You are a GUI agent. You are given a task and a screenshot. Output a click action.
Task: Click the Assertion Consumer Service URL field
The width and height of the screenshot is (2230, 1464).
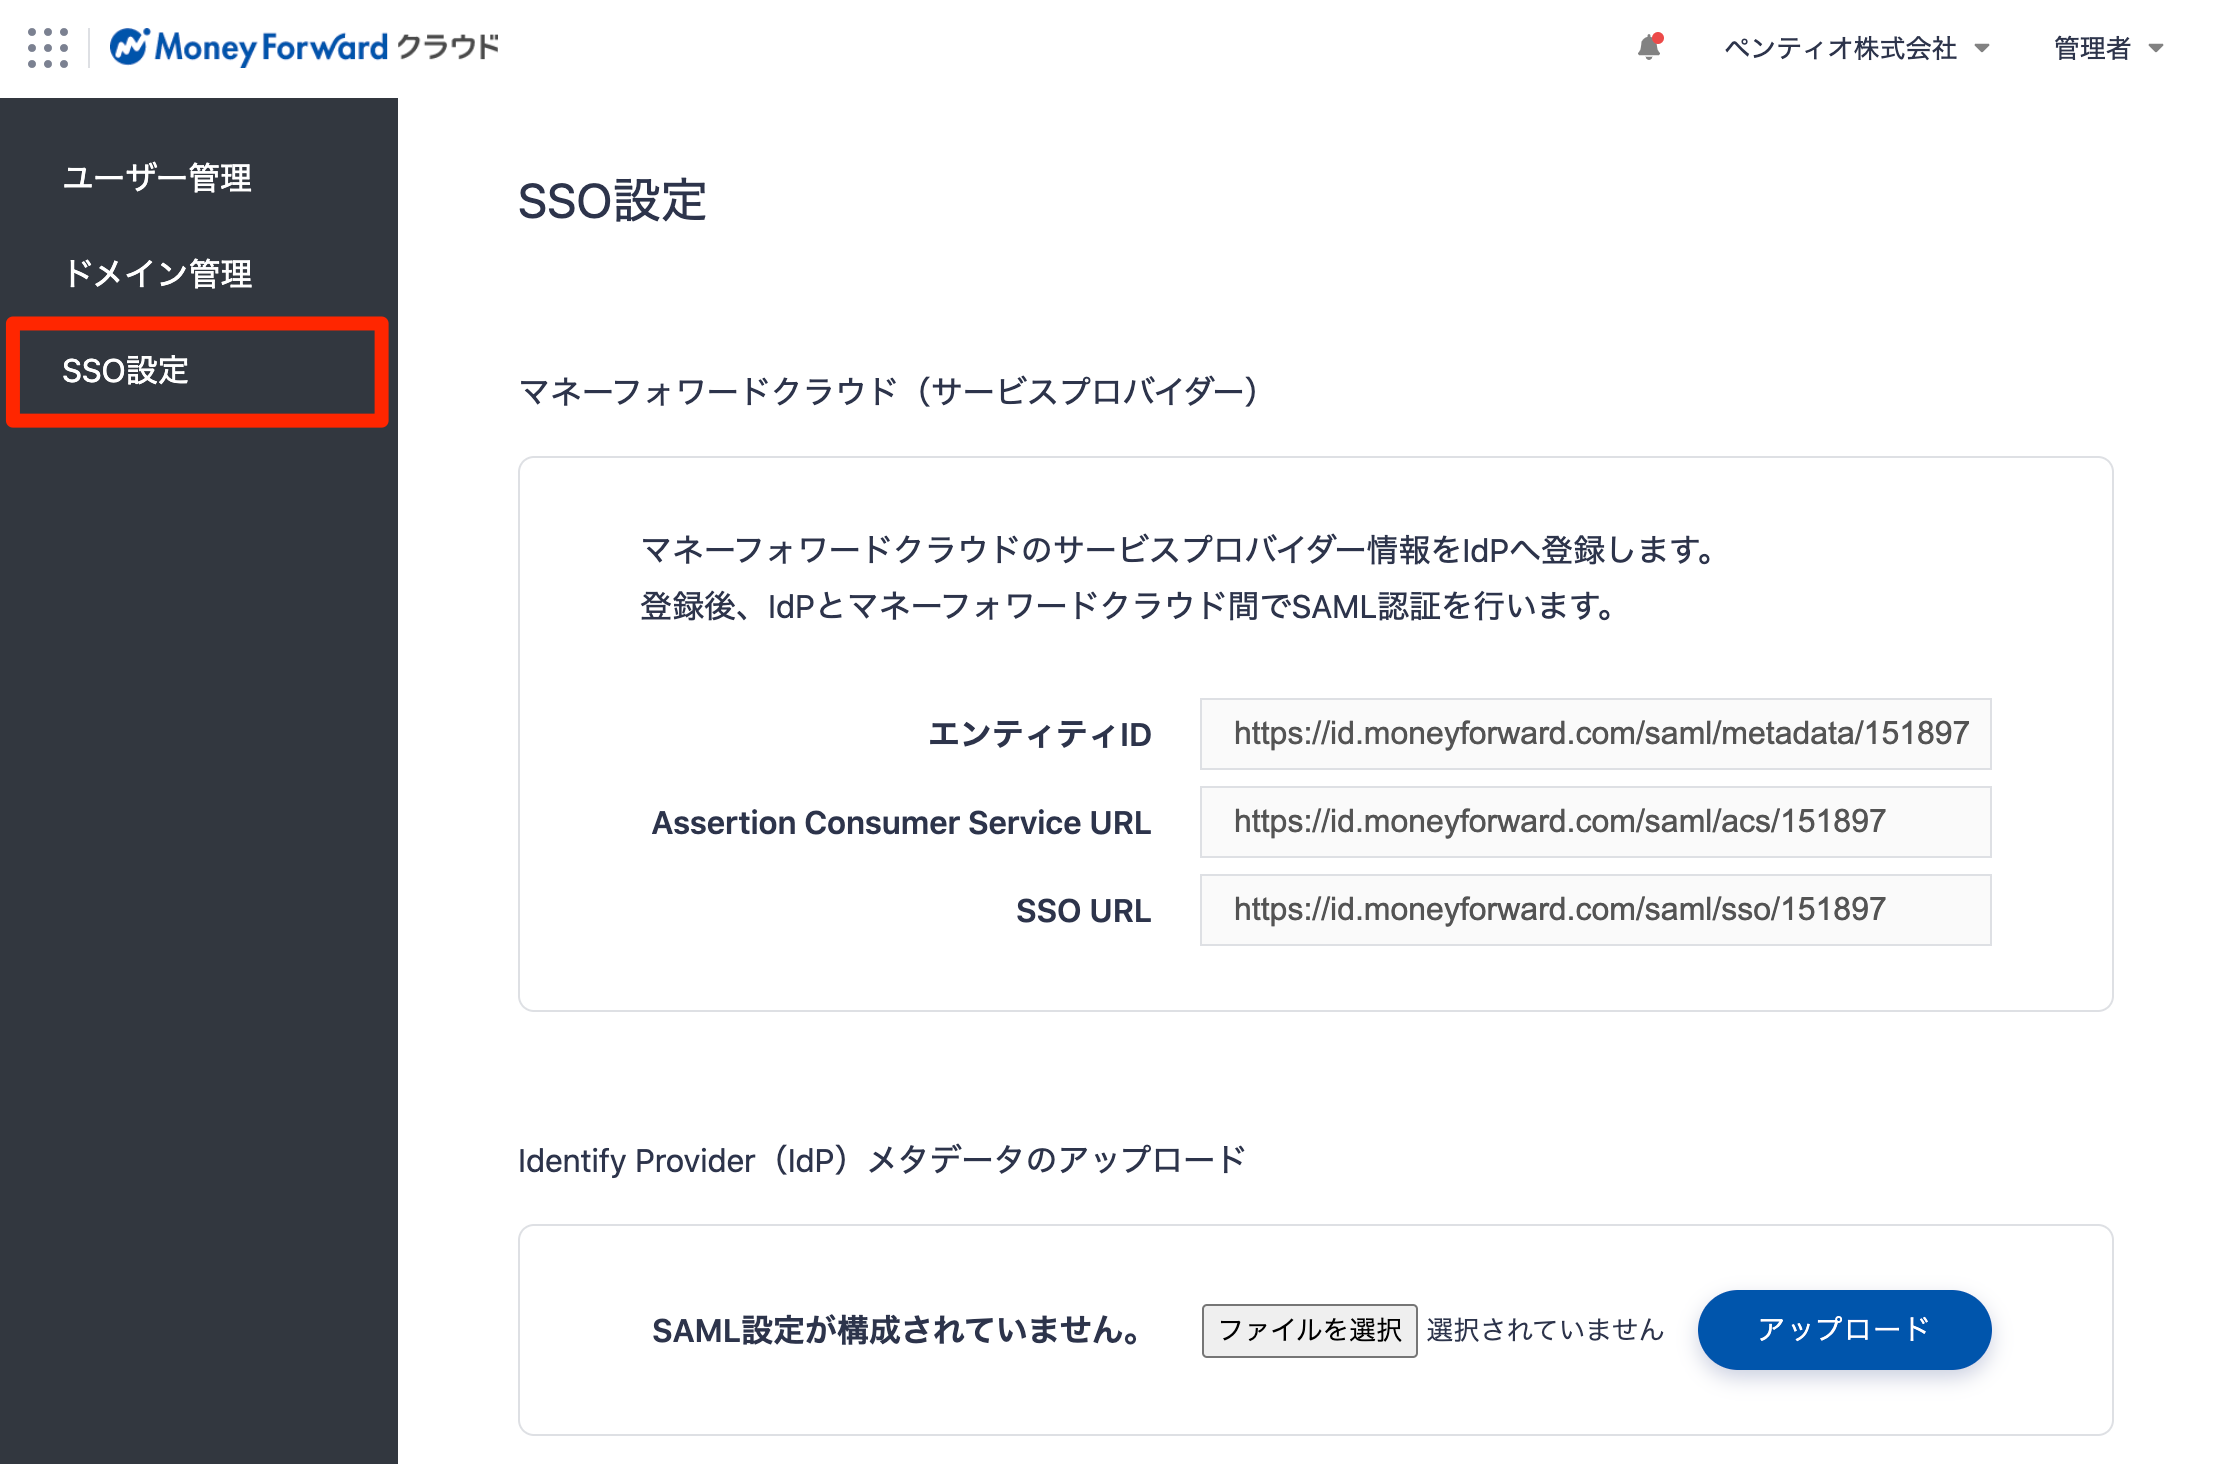click(x=1595, y=822)
